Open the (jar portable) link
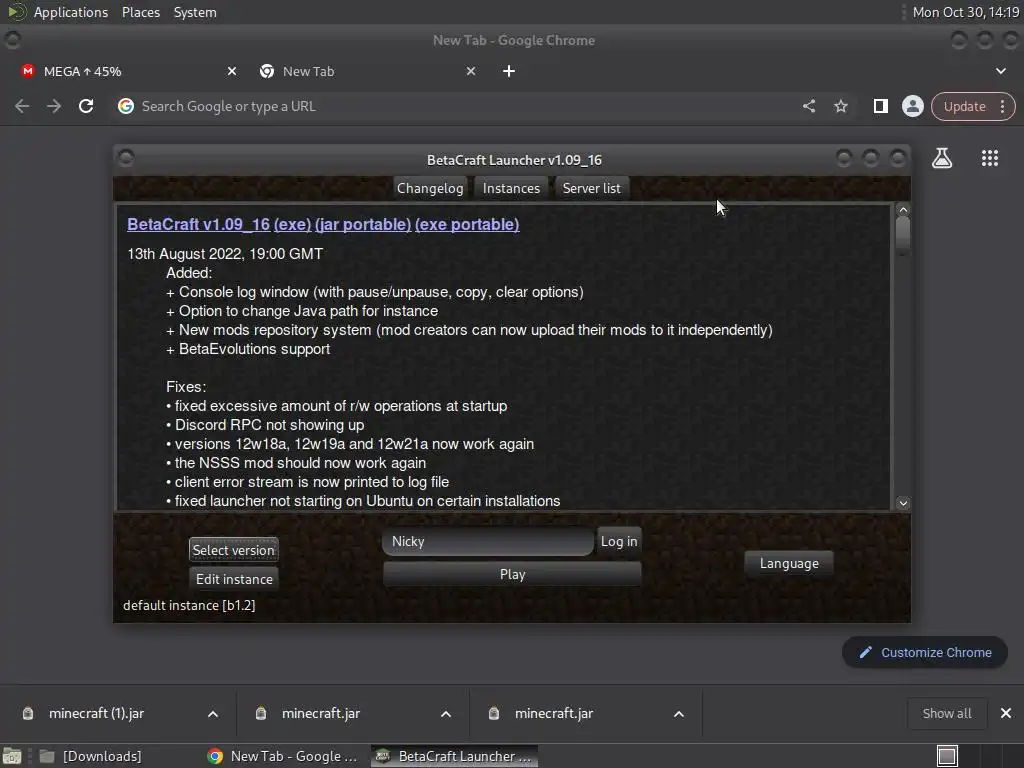The image size is (1024, 768). click(362, 224)
